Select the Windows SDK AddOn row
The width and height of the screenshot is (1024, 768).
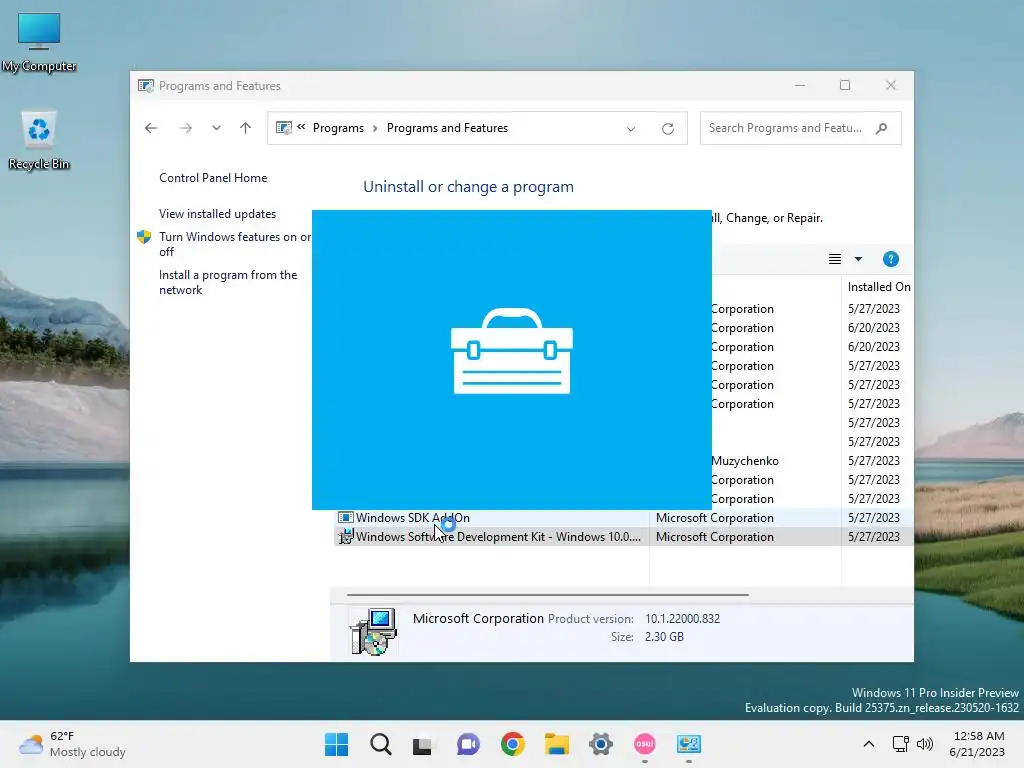tap(624, 518)
